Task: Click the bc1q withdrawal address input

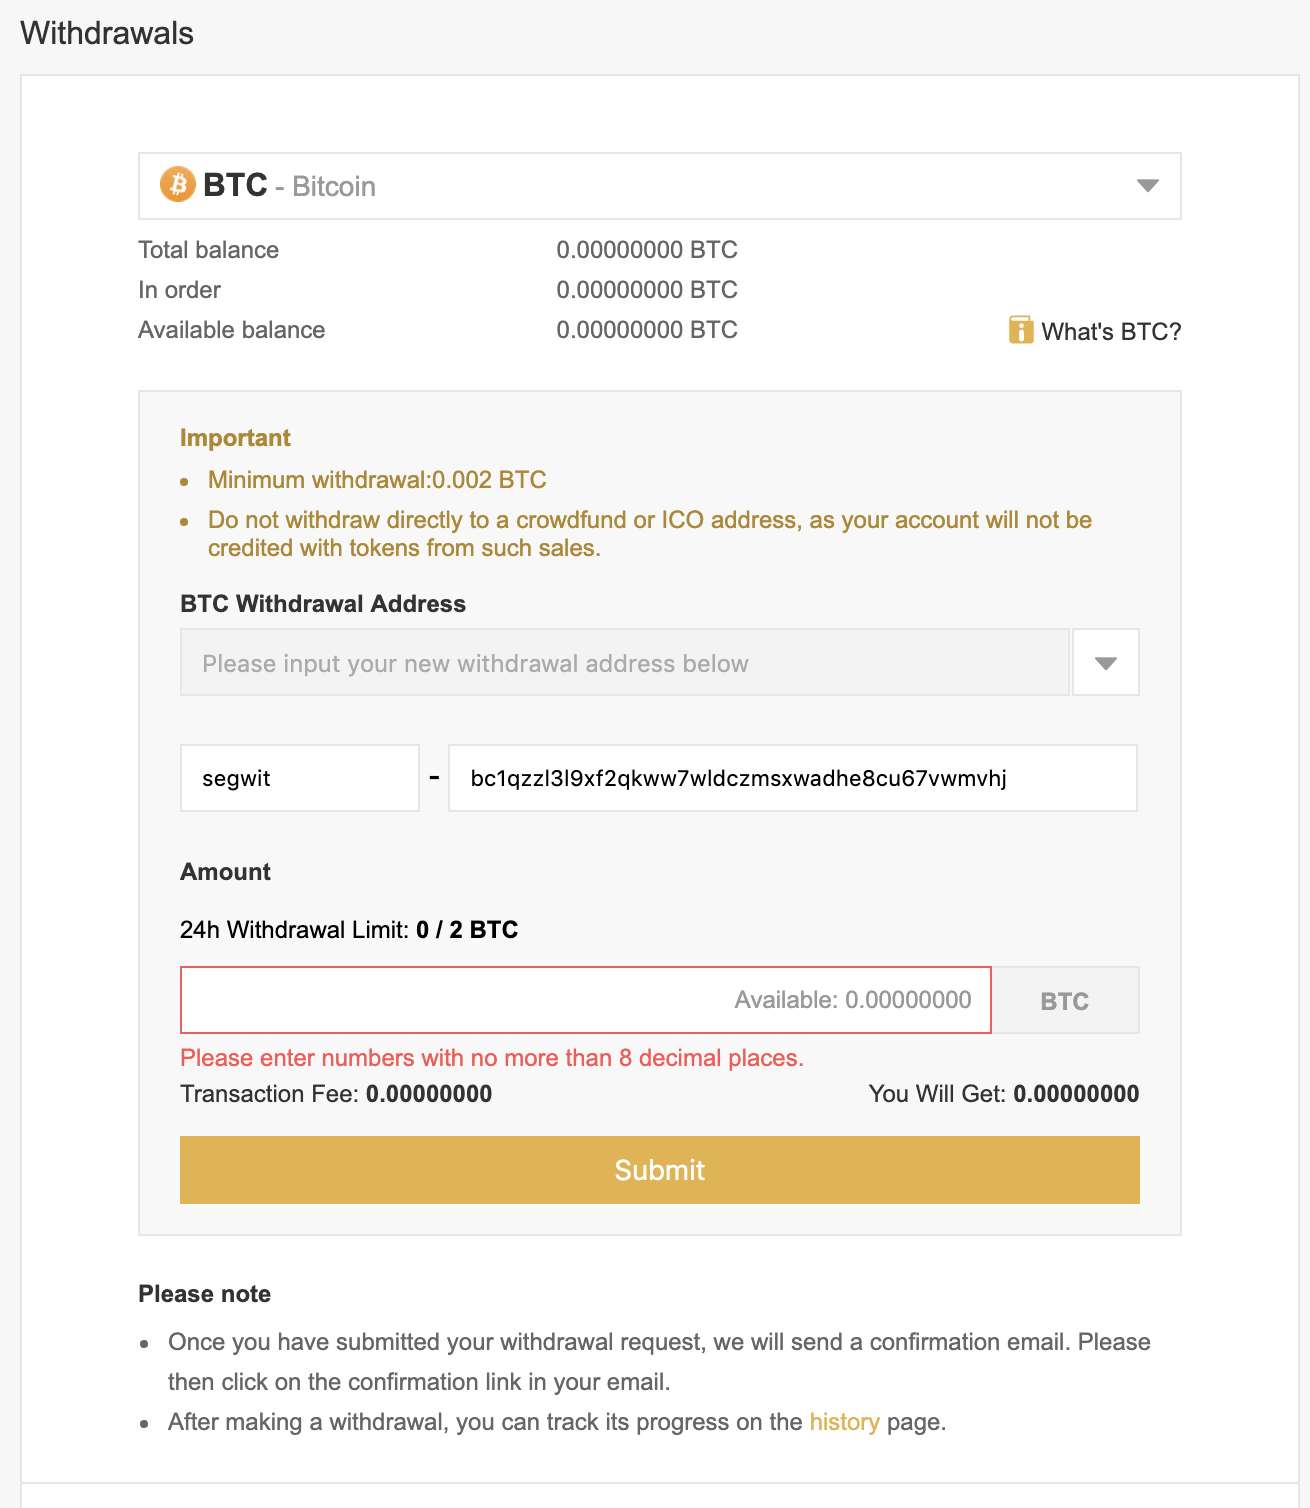Action: [793, 778]
